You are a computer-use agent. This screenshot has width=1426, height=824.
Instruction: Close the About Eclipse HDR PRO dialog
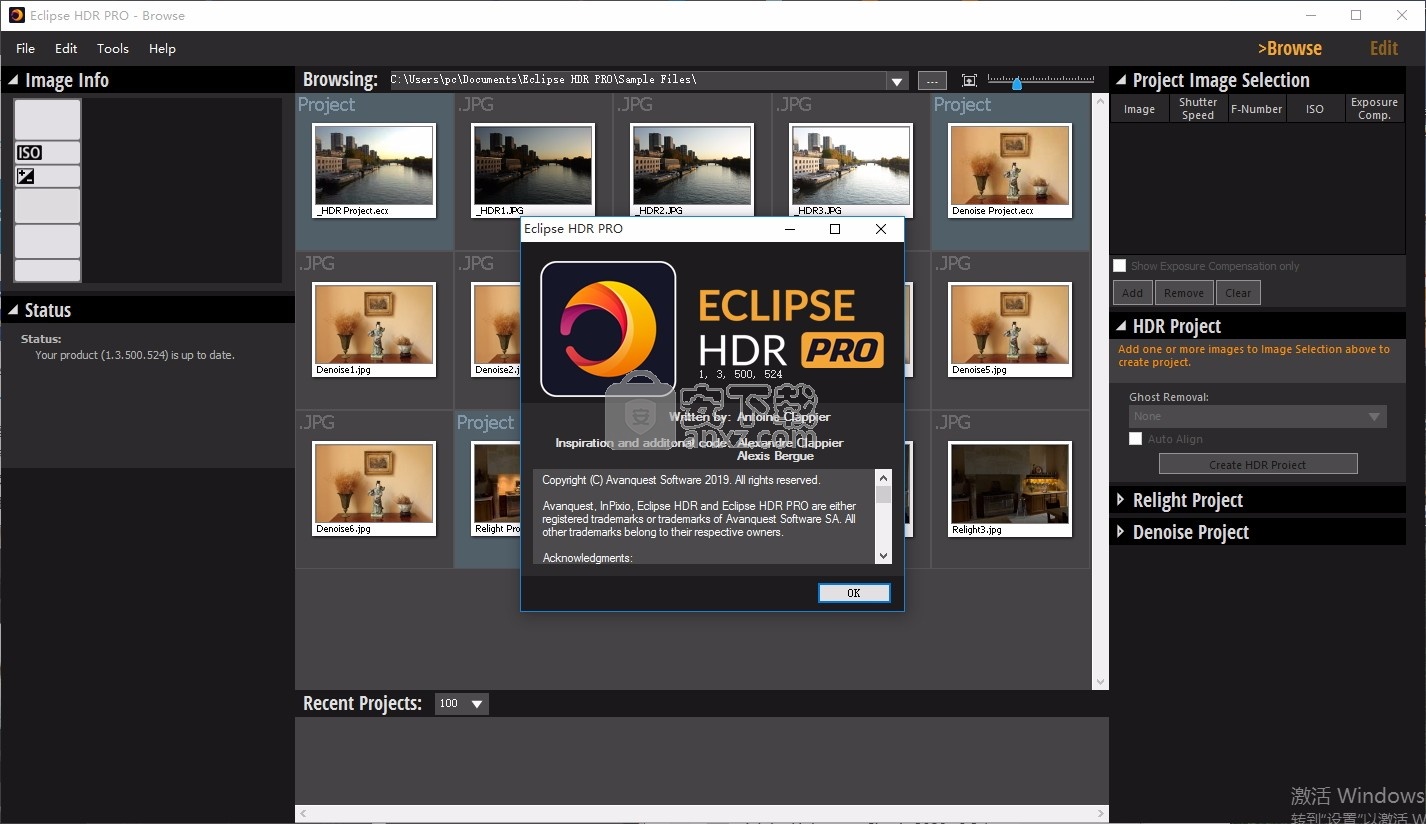pos(881,229)
